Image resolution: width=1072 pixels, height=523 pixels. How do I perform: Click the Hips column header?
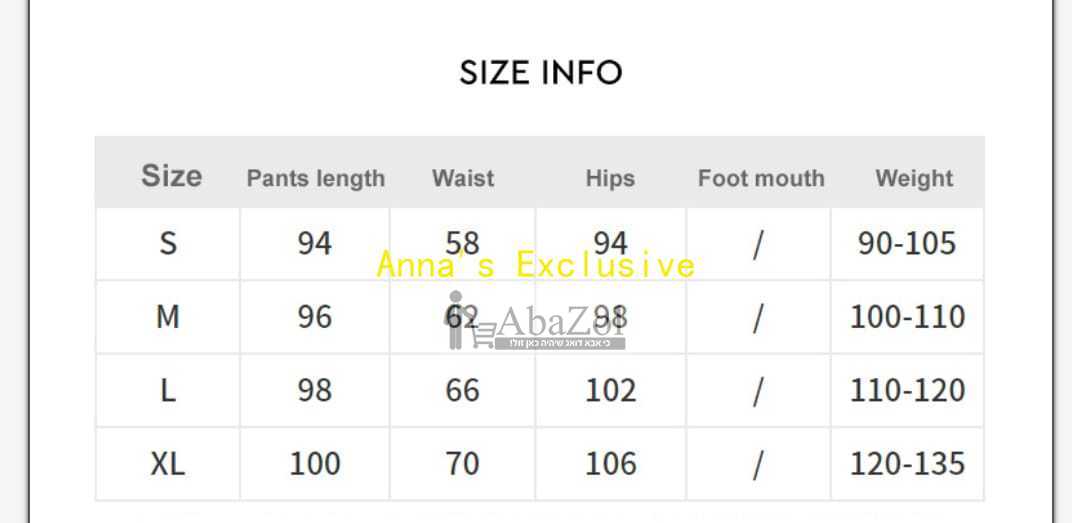coord(611,178)
